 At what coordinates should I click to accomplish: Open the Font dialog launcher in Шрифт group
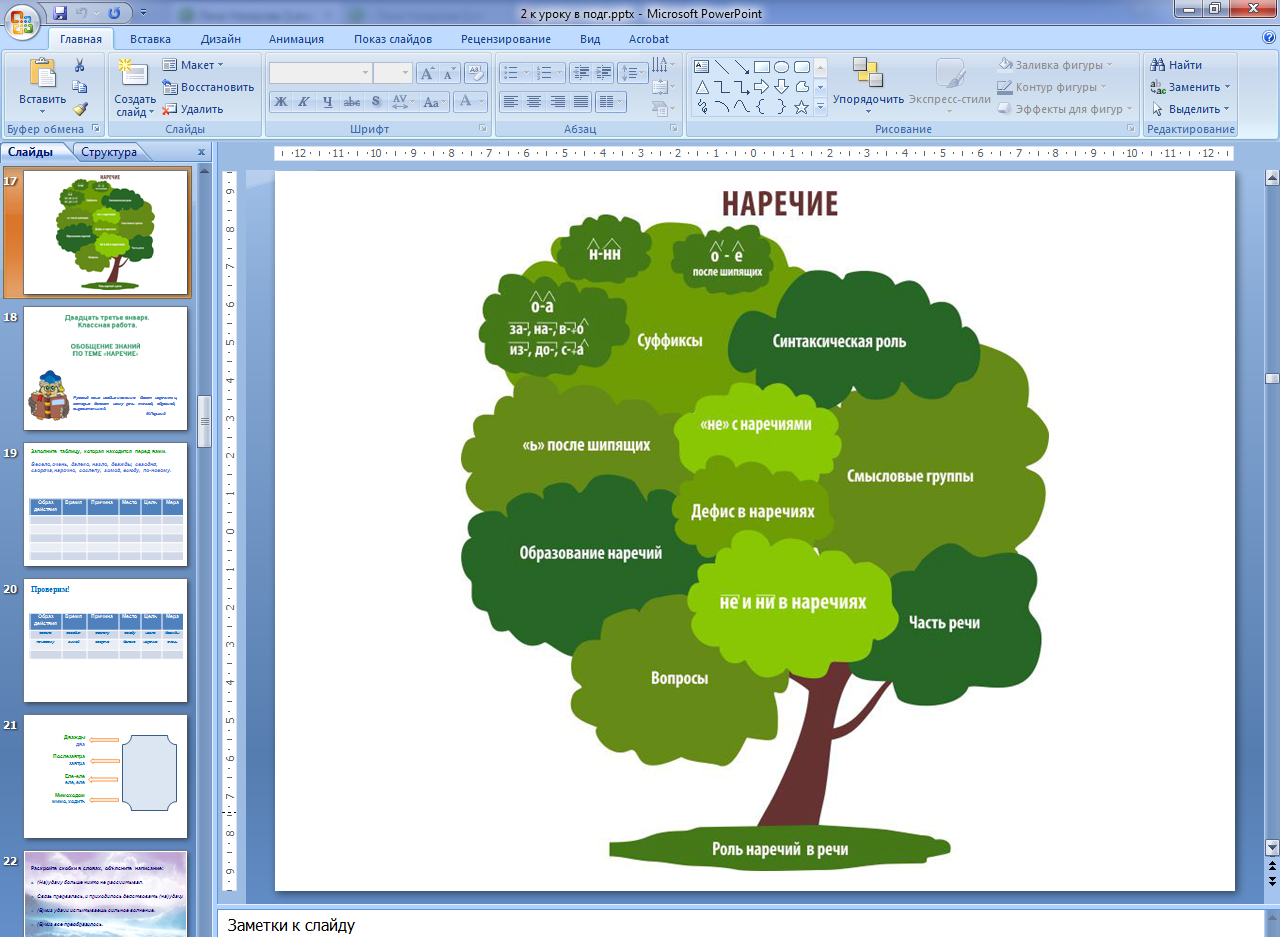[x=484, y=128]
